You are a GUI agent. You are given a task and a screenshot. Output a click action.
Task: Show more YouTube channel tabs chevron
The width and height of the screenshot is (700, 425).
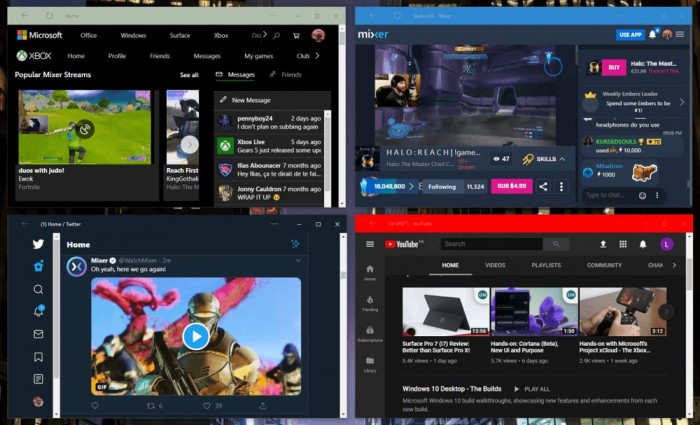(674, 265)
